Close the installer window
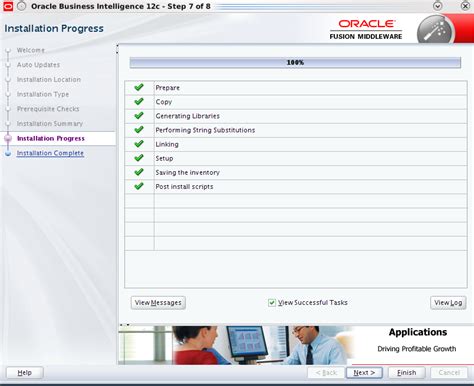This screenshot has height=386, width=474. [465, 6]
